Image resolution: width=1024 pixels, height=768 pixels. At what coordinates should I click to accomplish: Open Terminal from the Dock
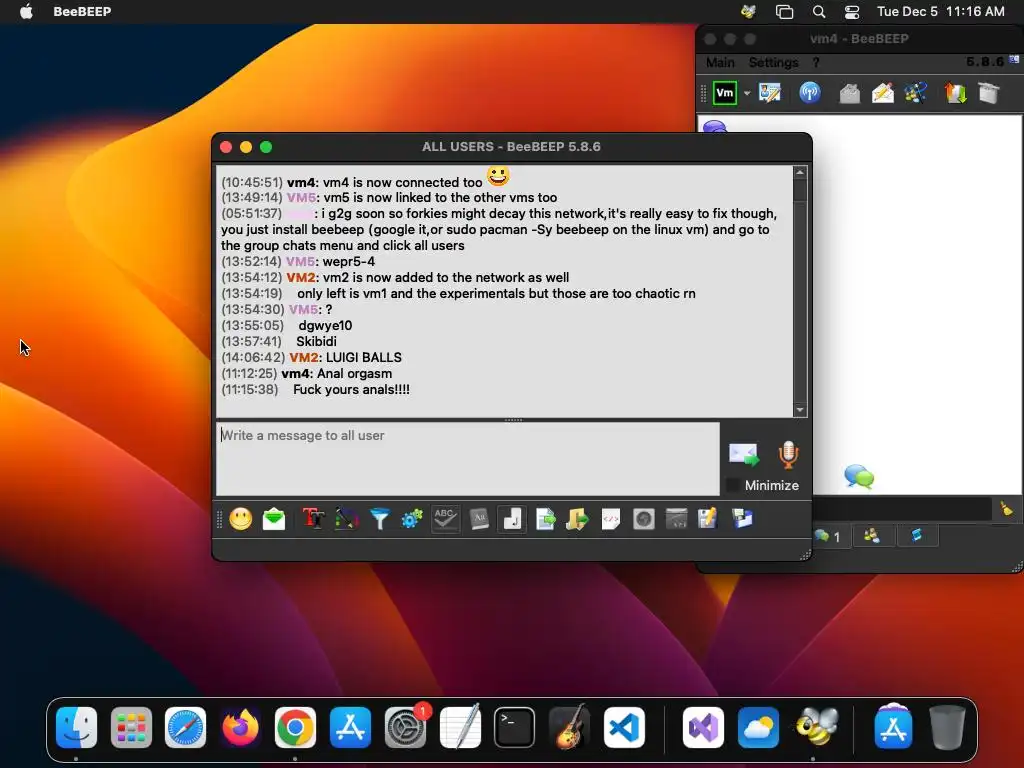point(514,727)
